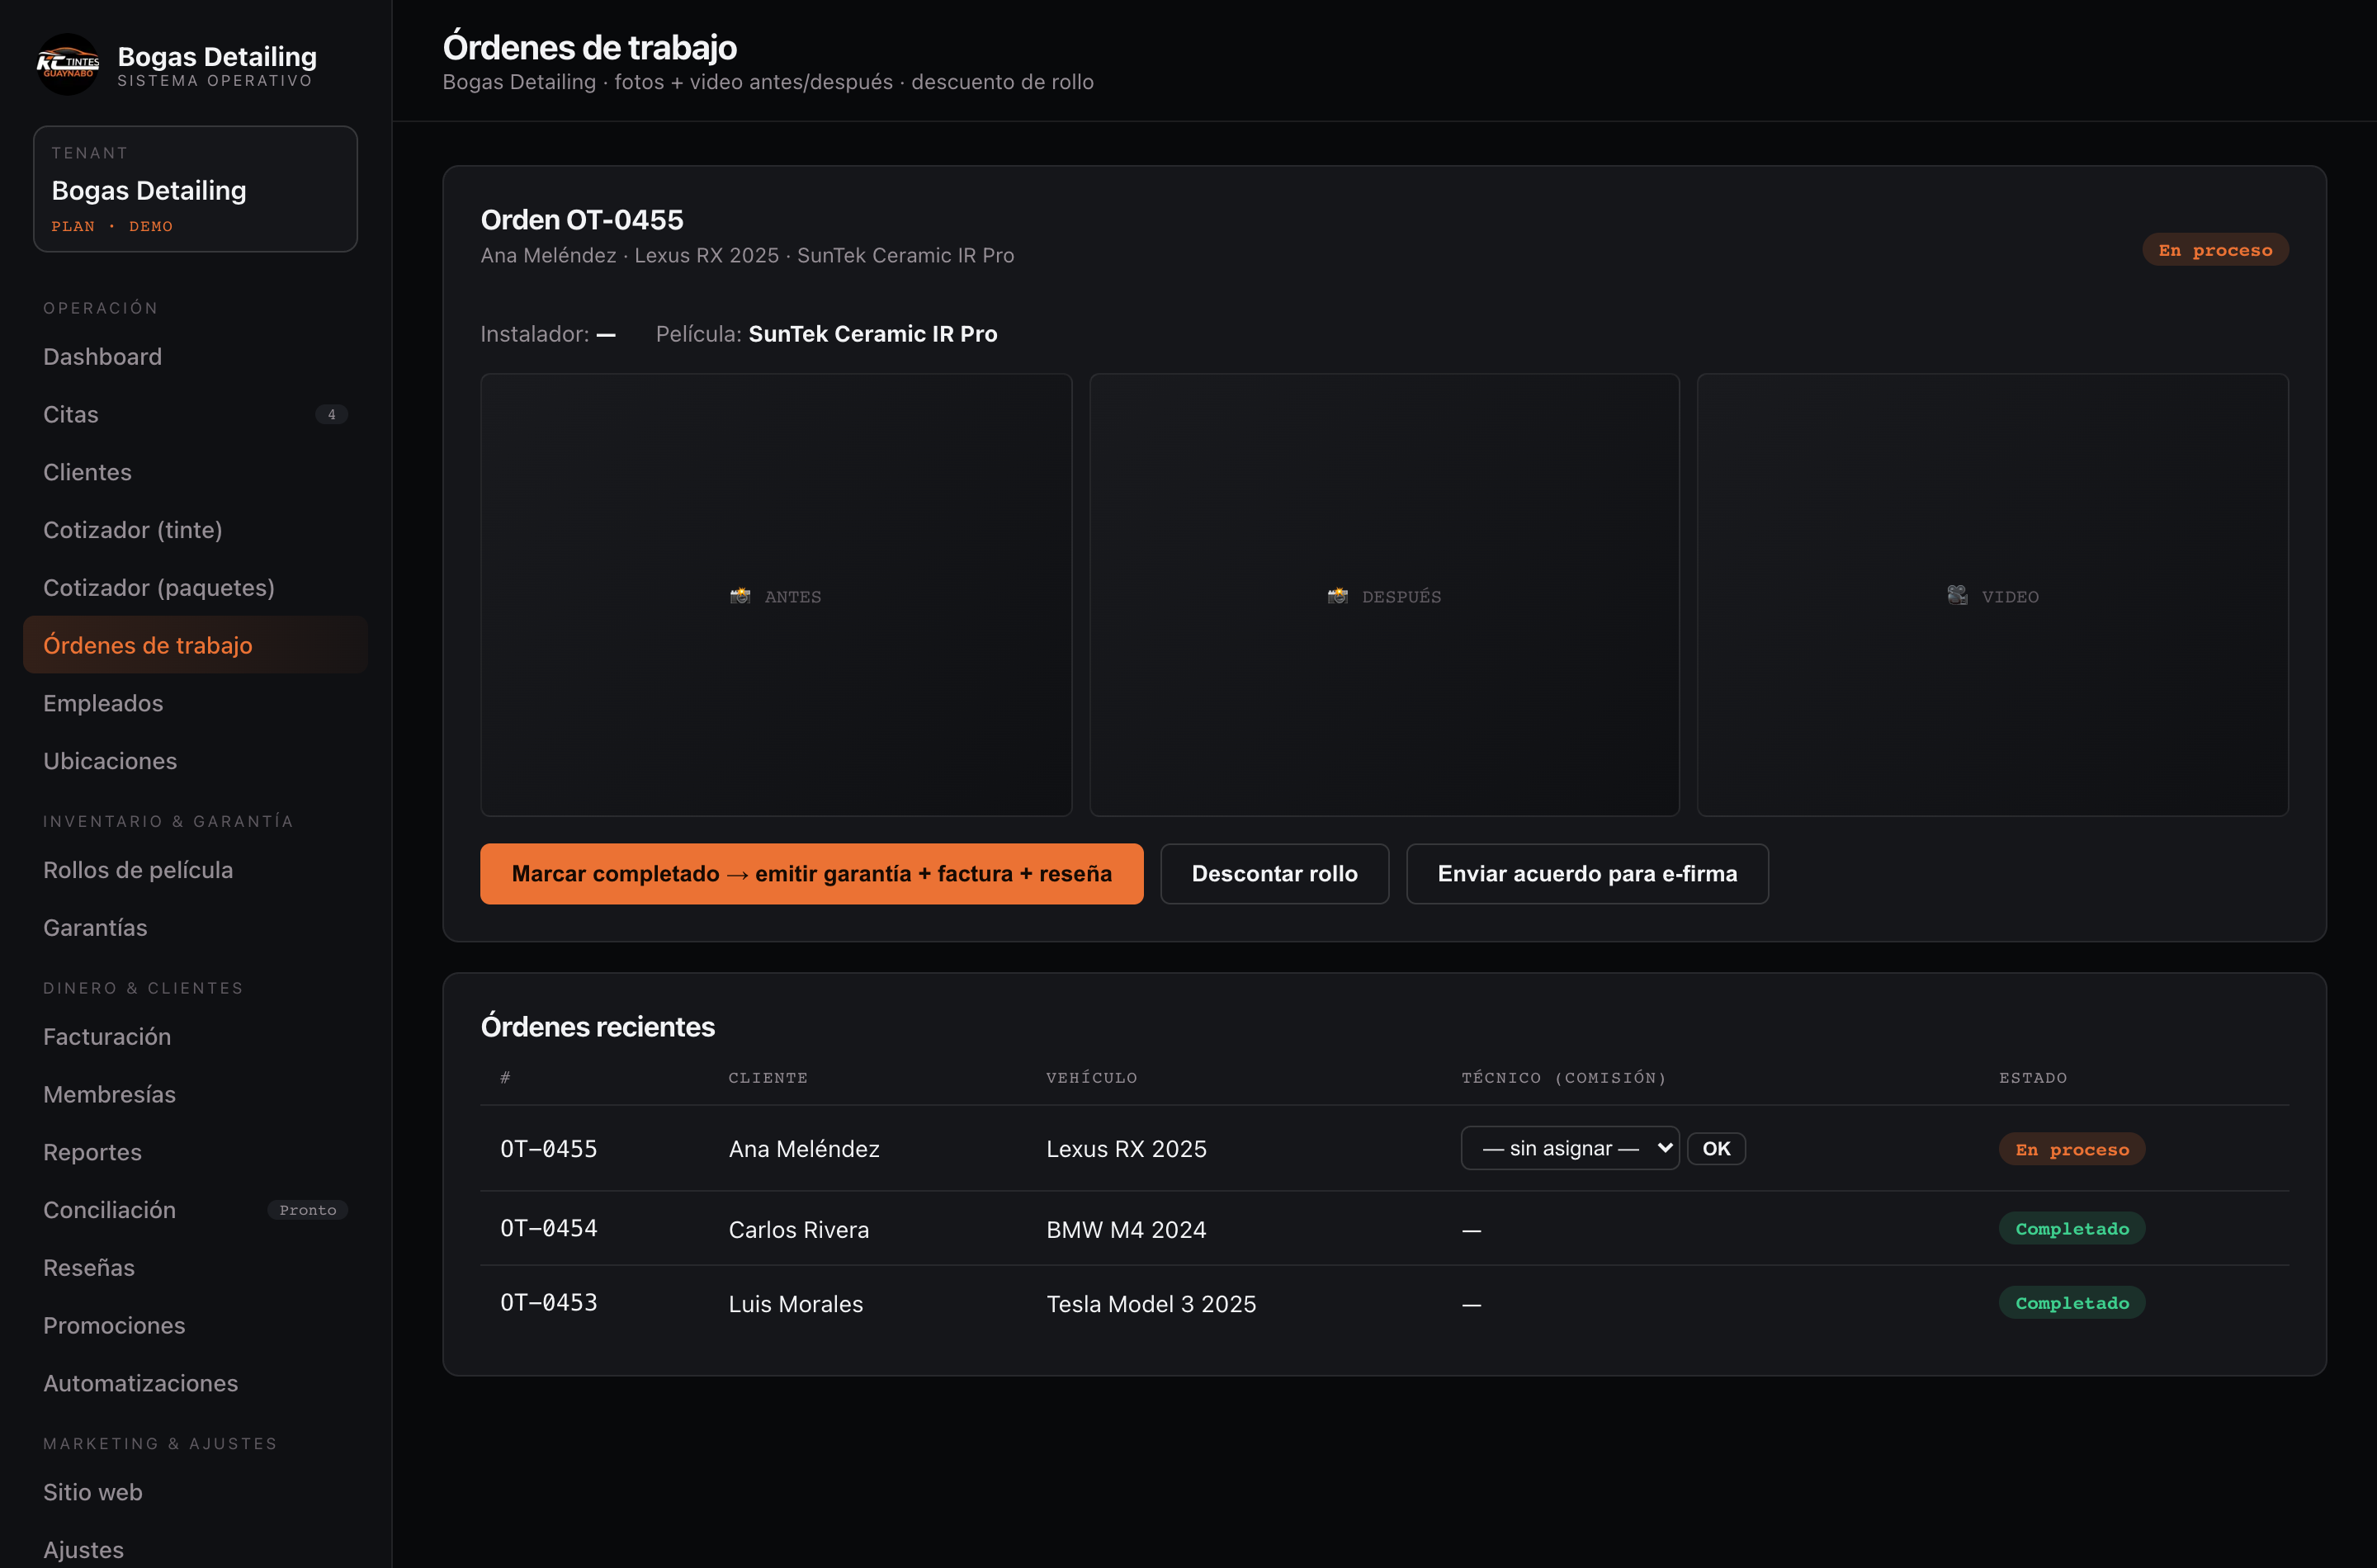Click the Descontar rollo button
The image size is (2377, 1568).
1274,874
